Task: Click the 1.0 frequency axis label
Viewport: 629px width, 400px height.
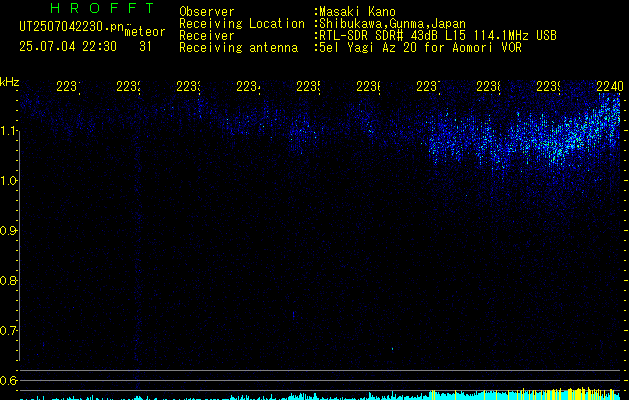Action: 8,181
